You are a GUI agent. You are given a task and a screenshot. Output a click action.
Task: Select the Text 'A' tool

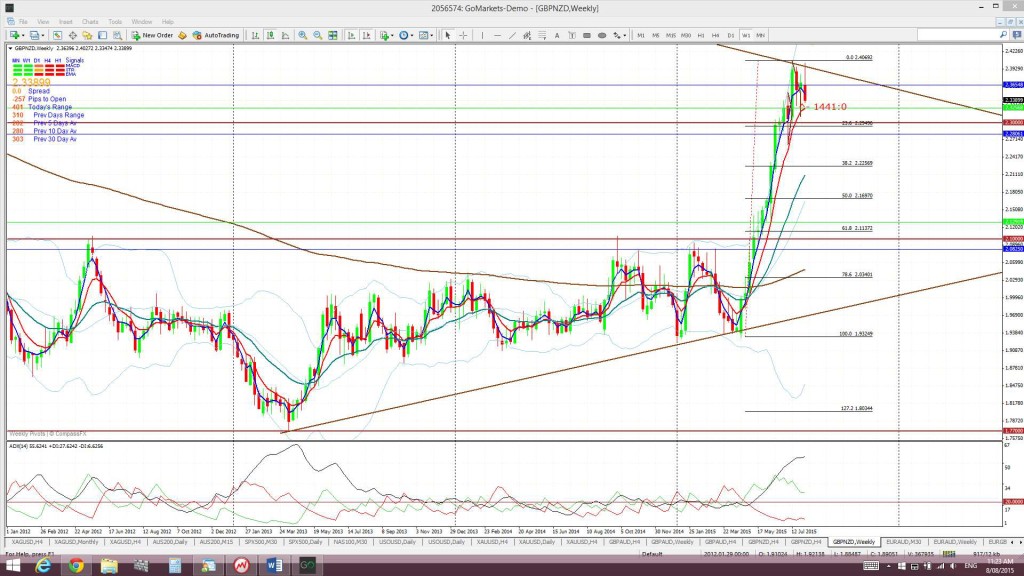(x=558, y=35)
